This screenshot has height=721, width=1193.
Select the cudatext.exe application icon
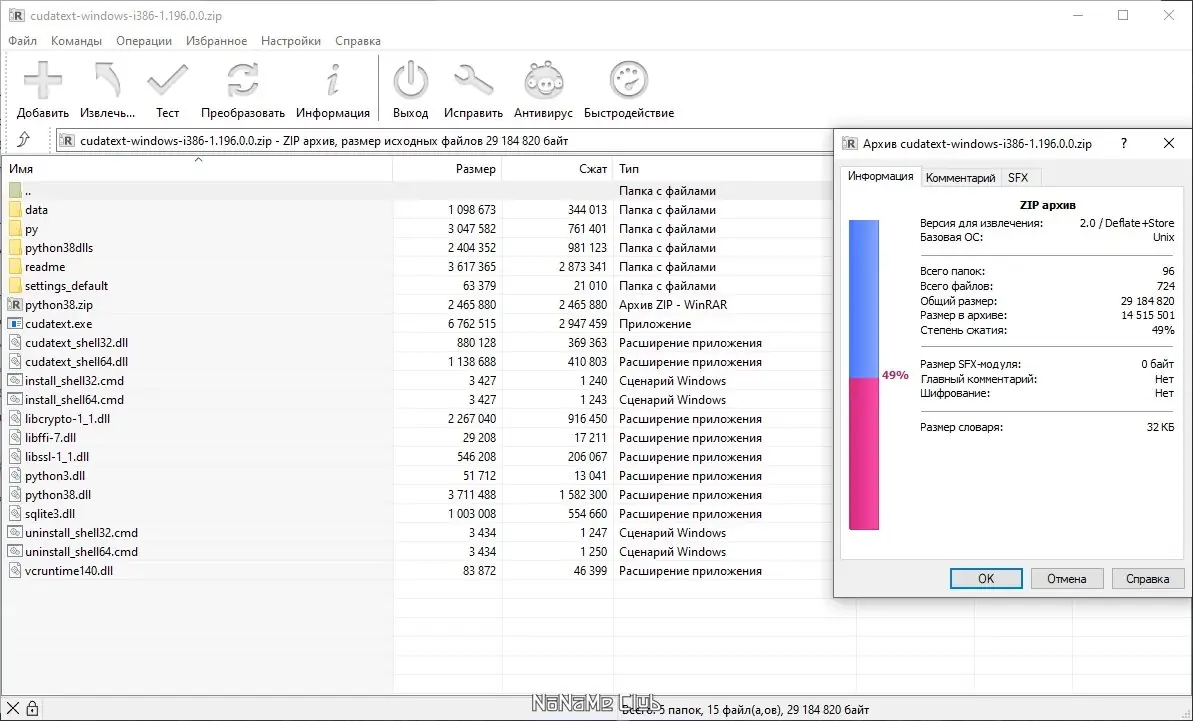[15, 324]
